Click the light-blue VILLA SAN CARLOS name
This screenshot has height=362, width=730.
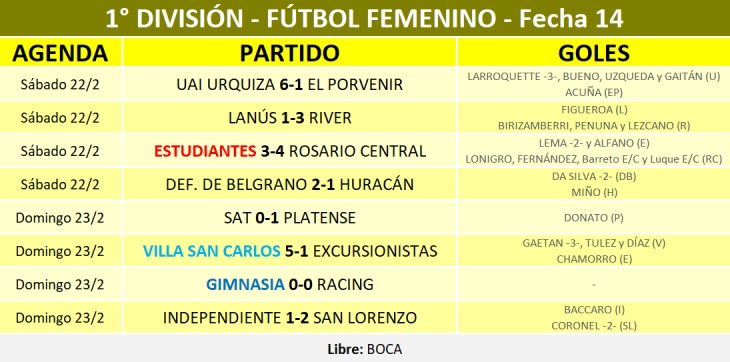[211, 251]
